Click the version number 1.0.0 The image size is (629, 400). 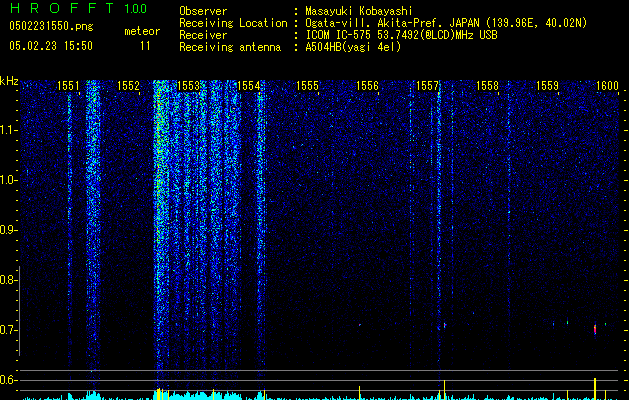136,9
